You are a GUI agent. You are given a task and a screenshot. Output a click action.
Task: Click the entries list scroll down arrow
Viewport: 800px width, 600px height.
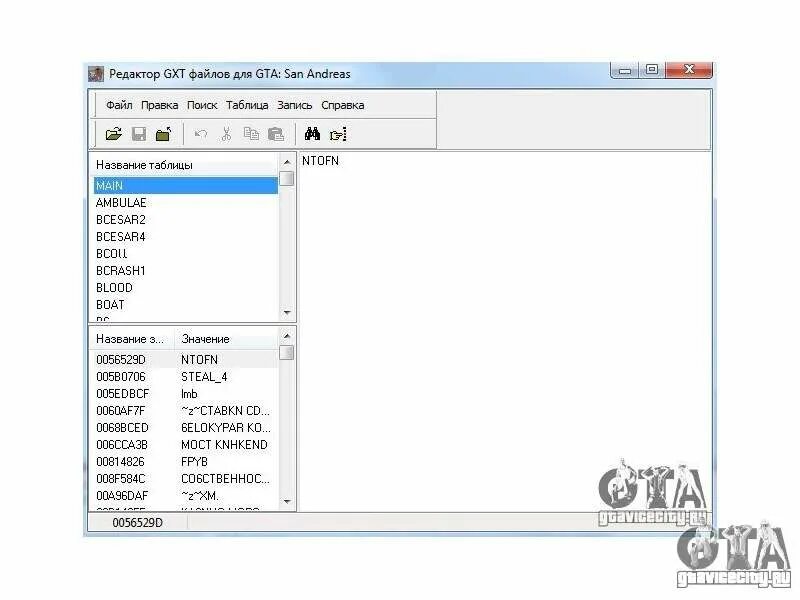(x=287, y=502)
